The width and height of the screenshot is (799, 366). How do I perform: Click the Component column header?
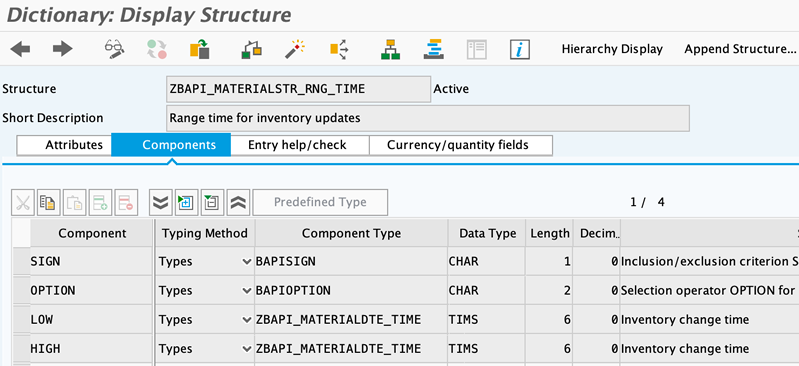[92, 233]
